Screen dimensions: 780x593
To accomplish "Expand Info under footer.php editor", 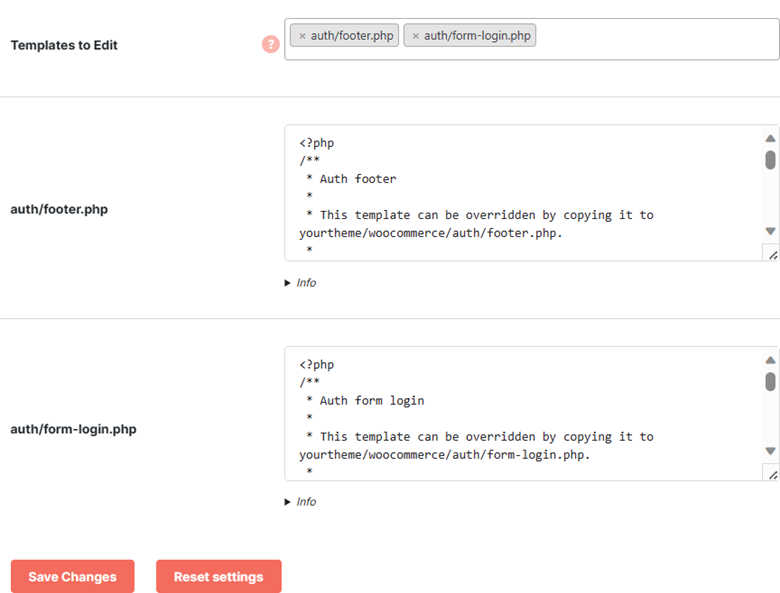I will tap(300, 283).
